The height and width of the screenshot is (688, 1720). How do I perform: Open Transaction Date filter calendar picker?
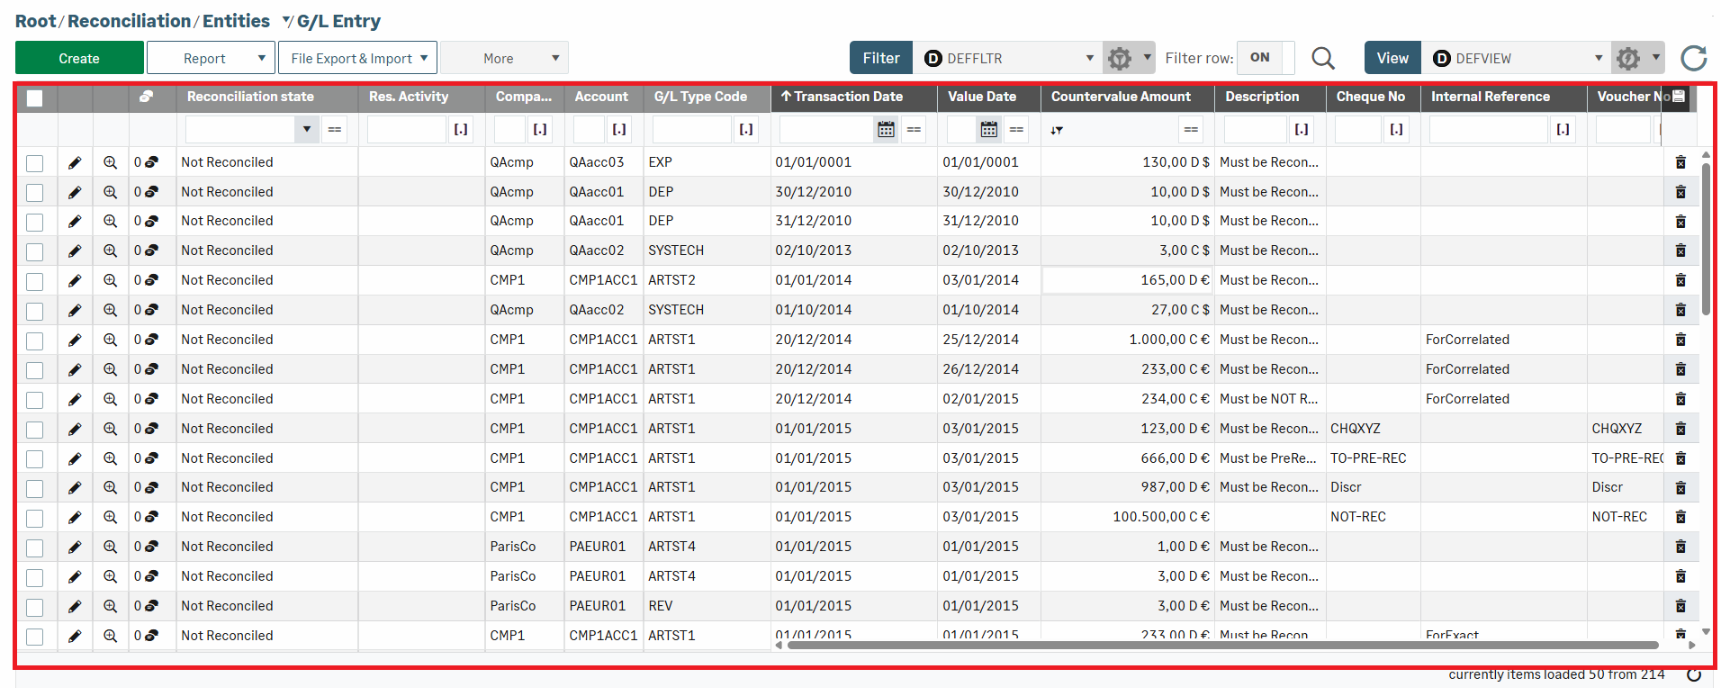pyautogui.click(x=885, y=129)
